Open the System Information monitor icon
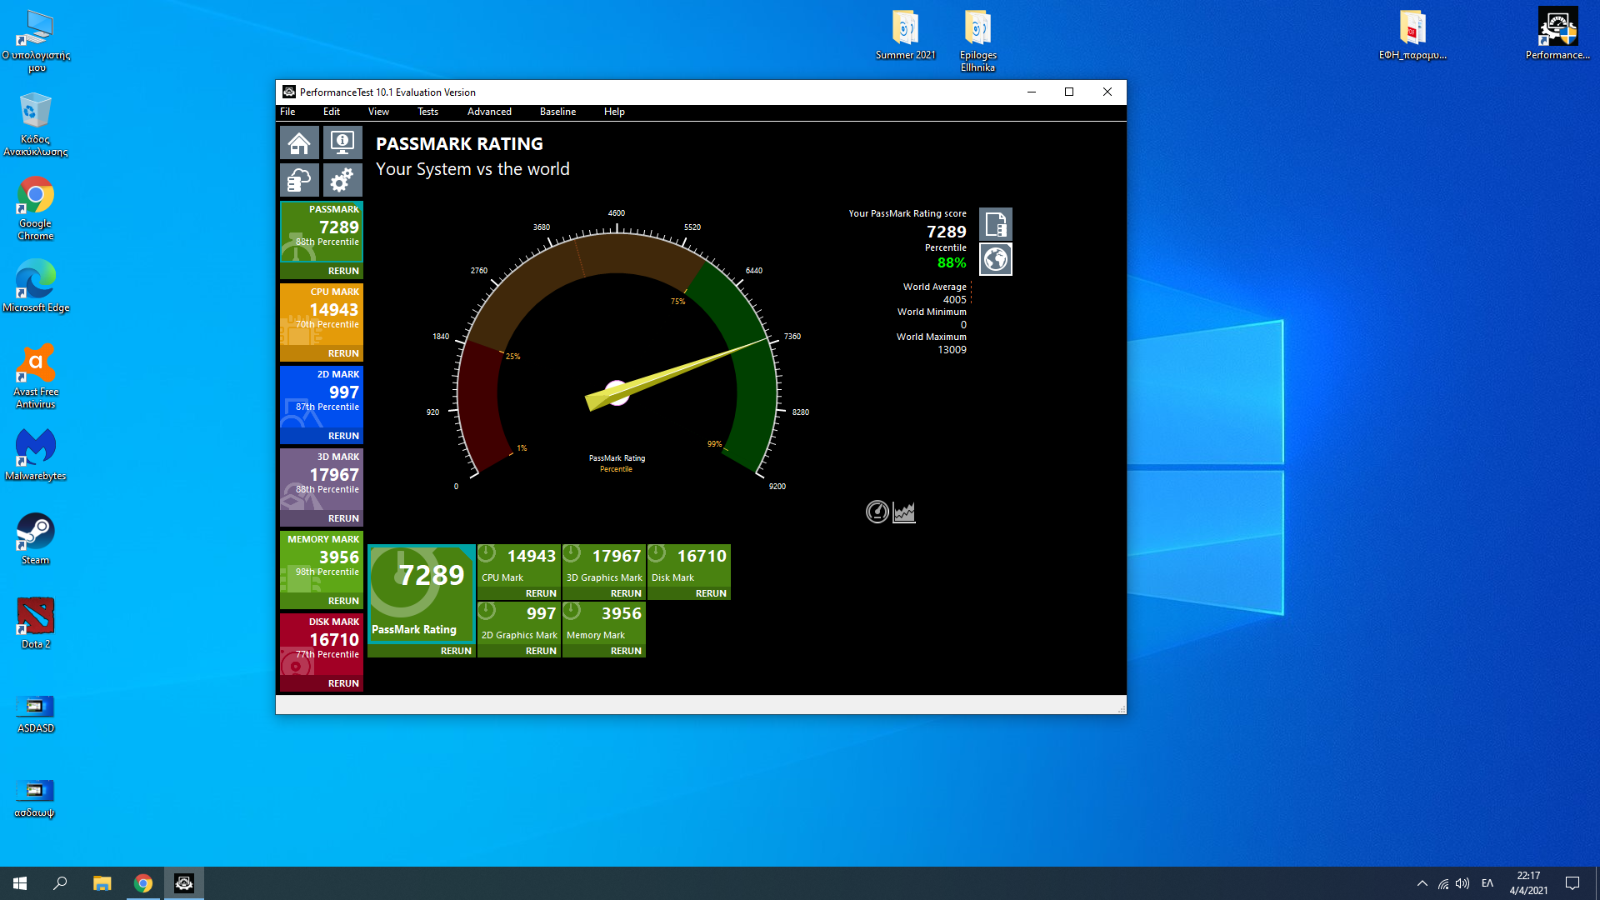Image resolution: width=1600 pixels, height=900 pixels. (x=342, y=143)
